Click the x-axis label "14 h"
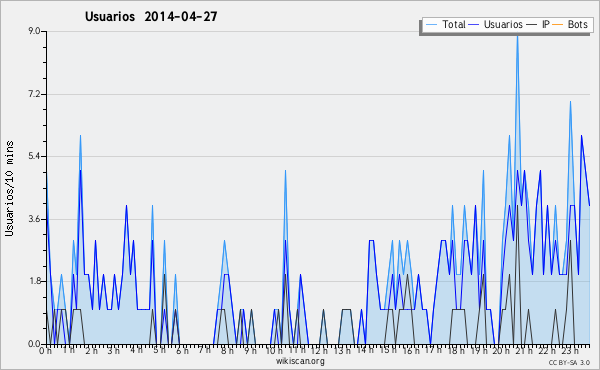 coord(364,350)
